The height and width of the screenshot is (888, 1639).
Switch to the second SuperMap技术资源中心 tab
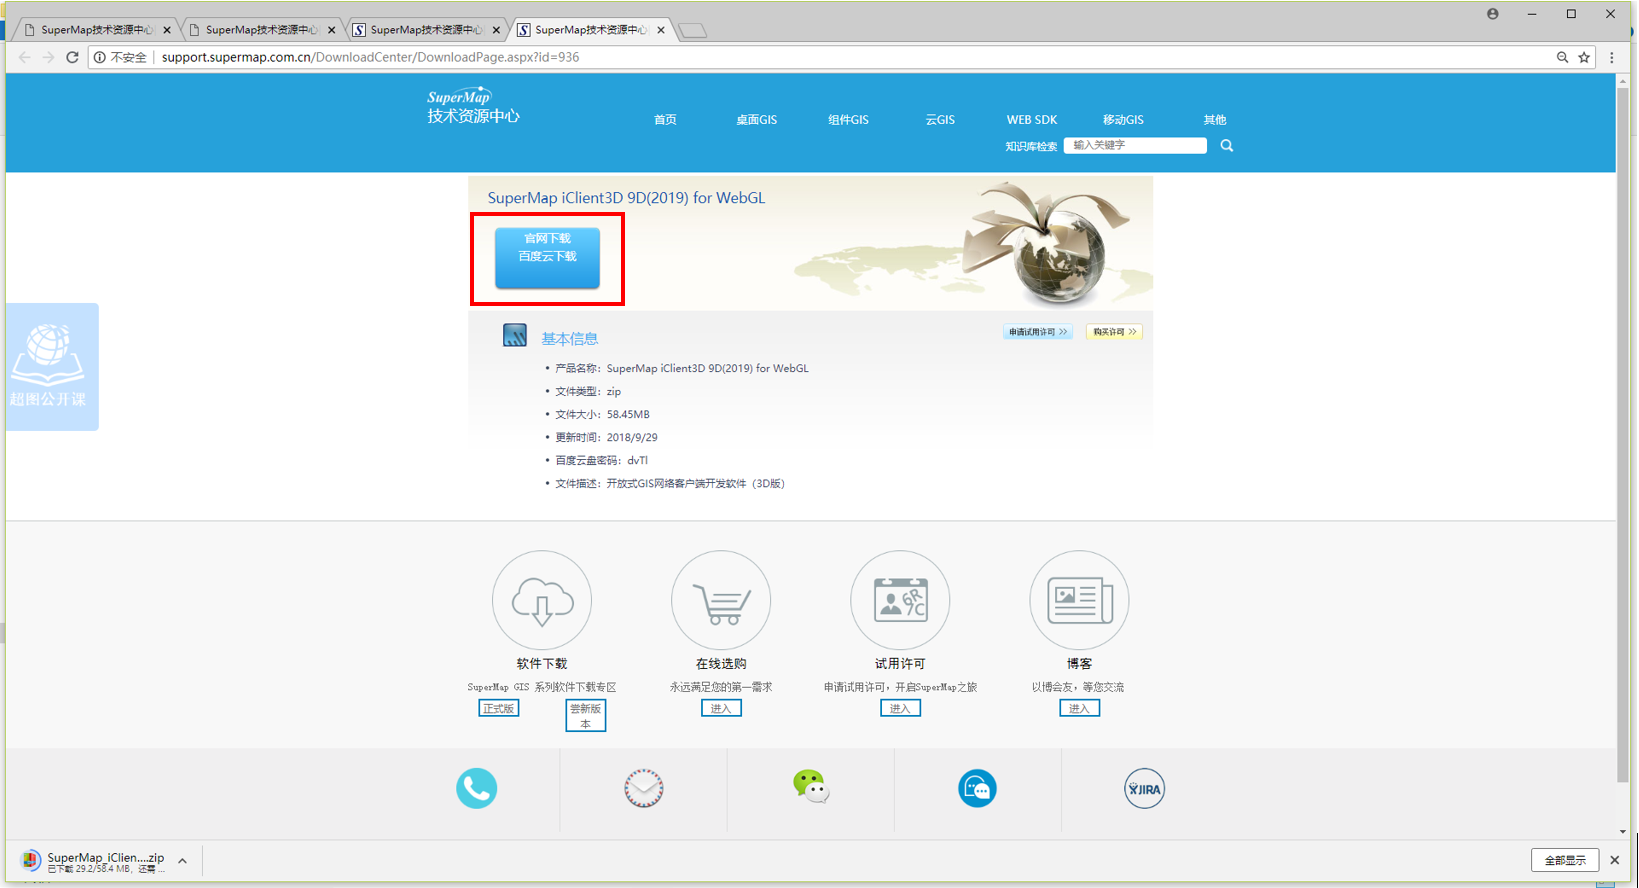tap(262, 30)
